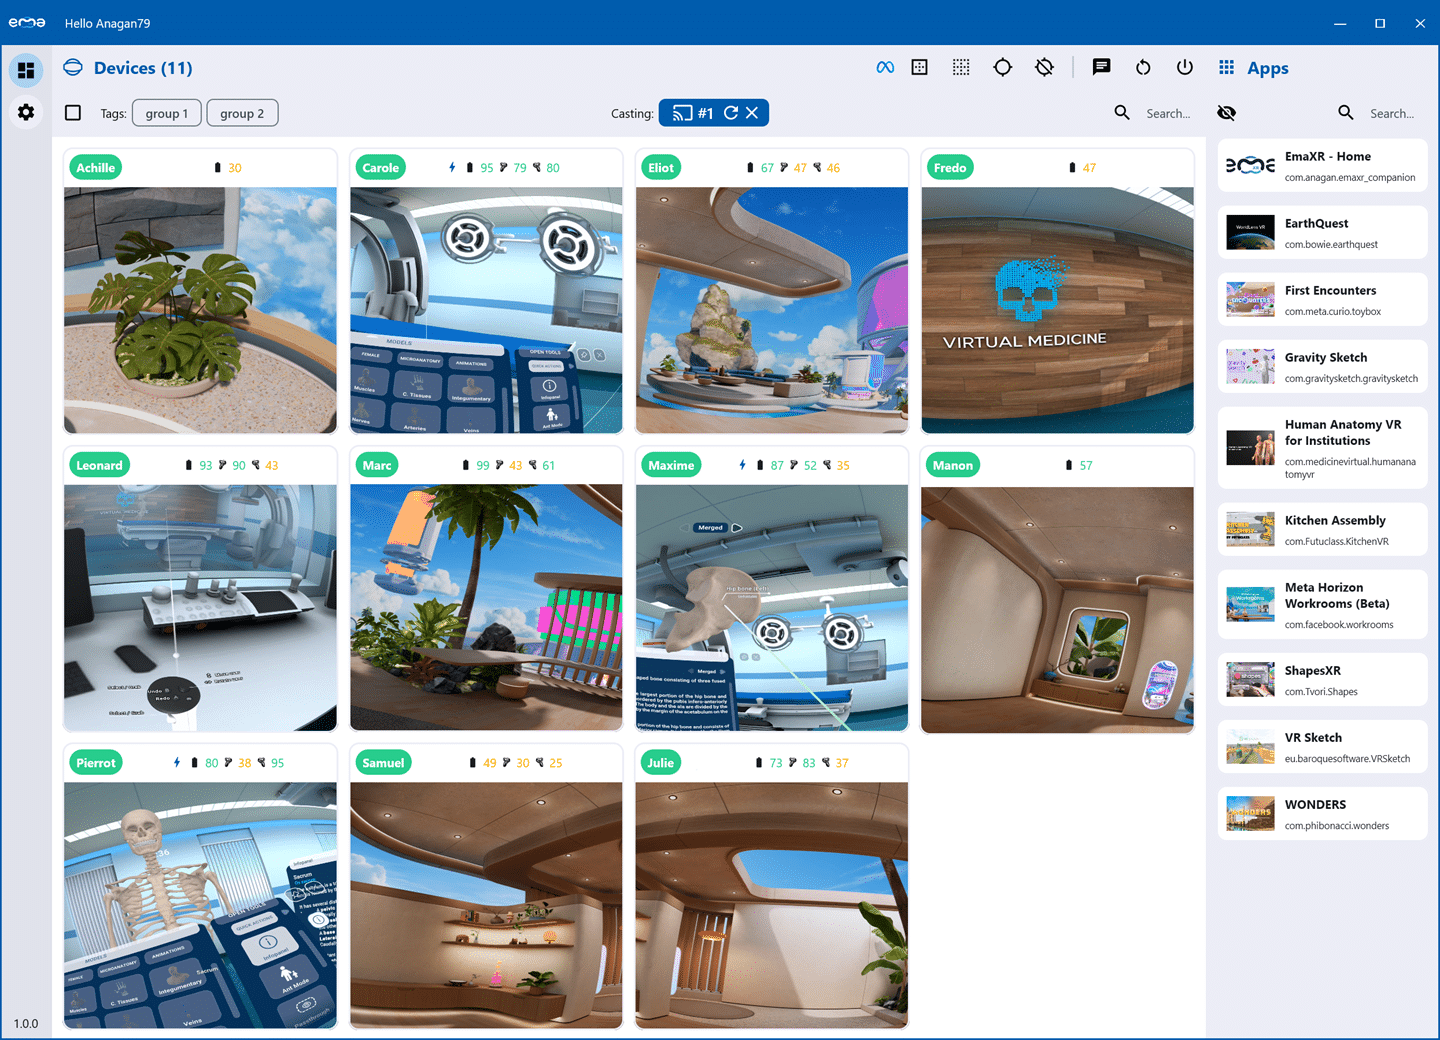1440x1040 pixels.
Task: Open the dashboard grid icon in sidebar
Action: tap(26, 70)
